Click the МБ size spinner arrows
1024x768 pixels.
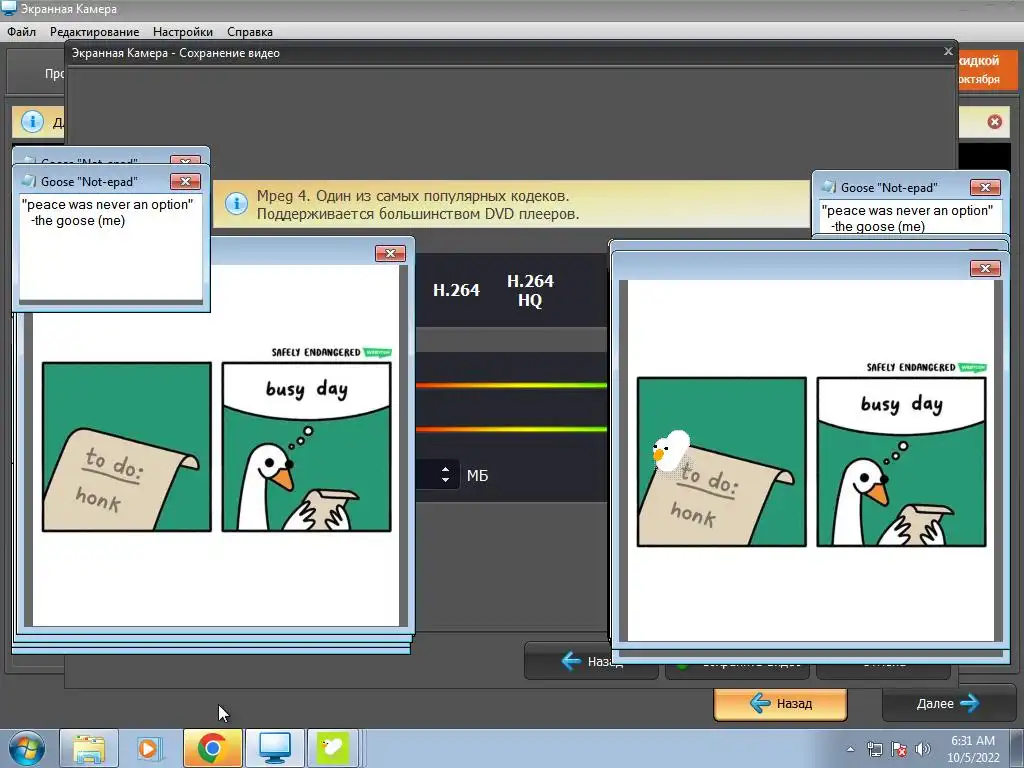point(445,475)
